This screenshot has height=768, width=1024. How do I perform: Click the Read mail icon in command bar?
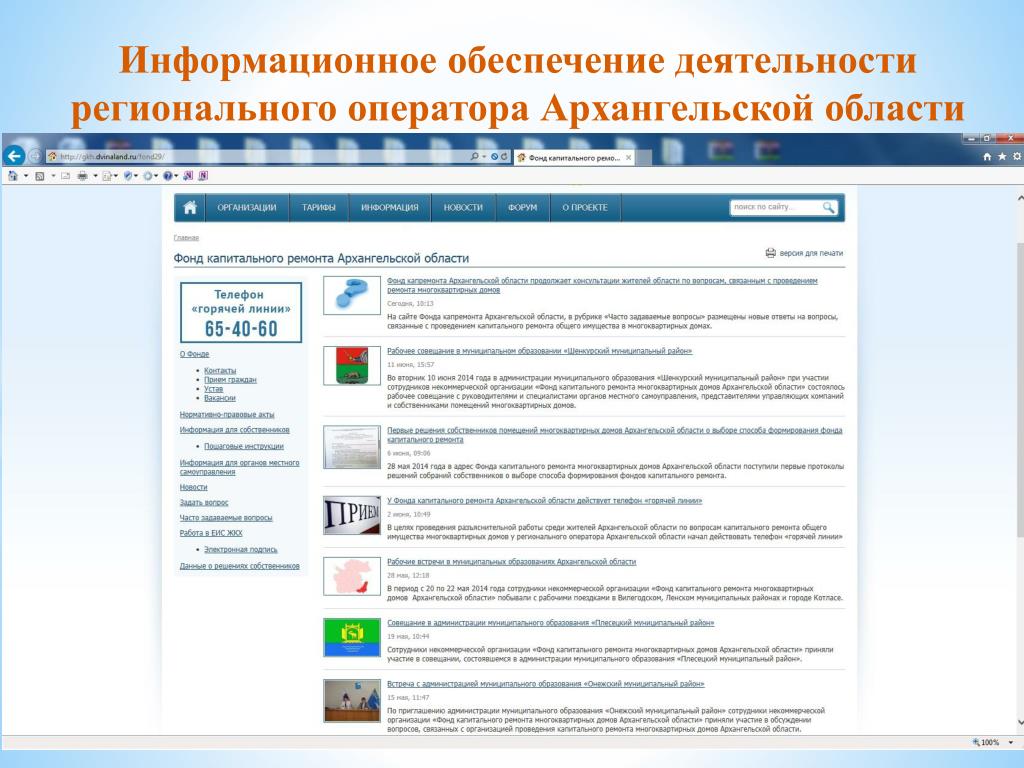(x=65, y=176)
